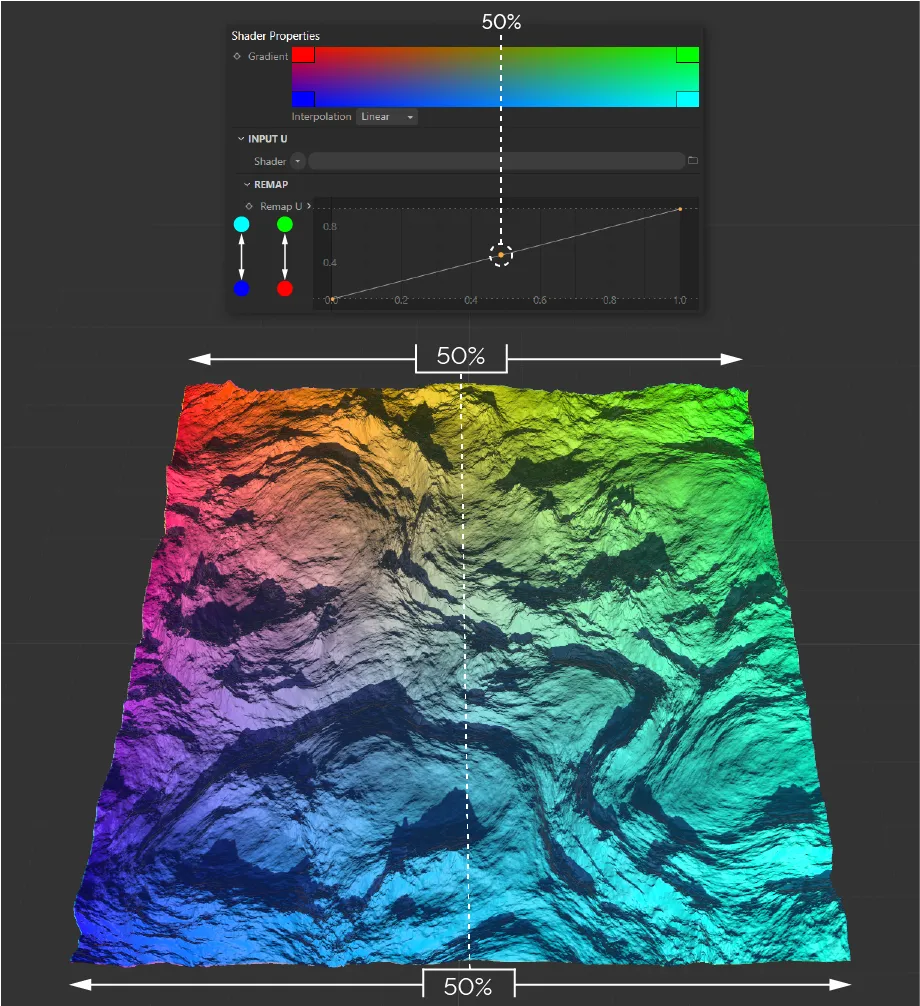This screenshot has height=1006, width=920.
Task: Open the Shader type dropdown arrow
Action: [x=298, y=161]
